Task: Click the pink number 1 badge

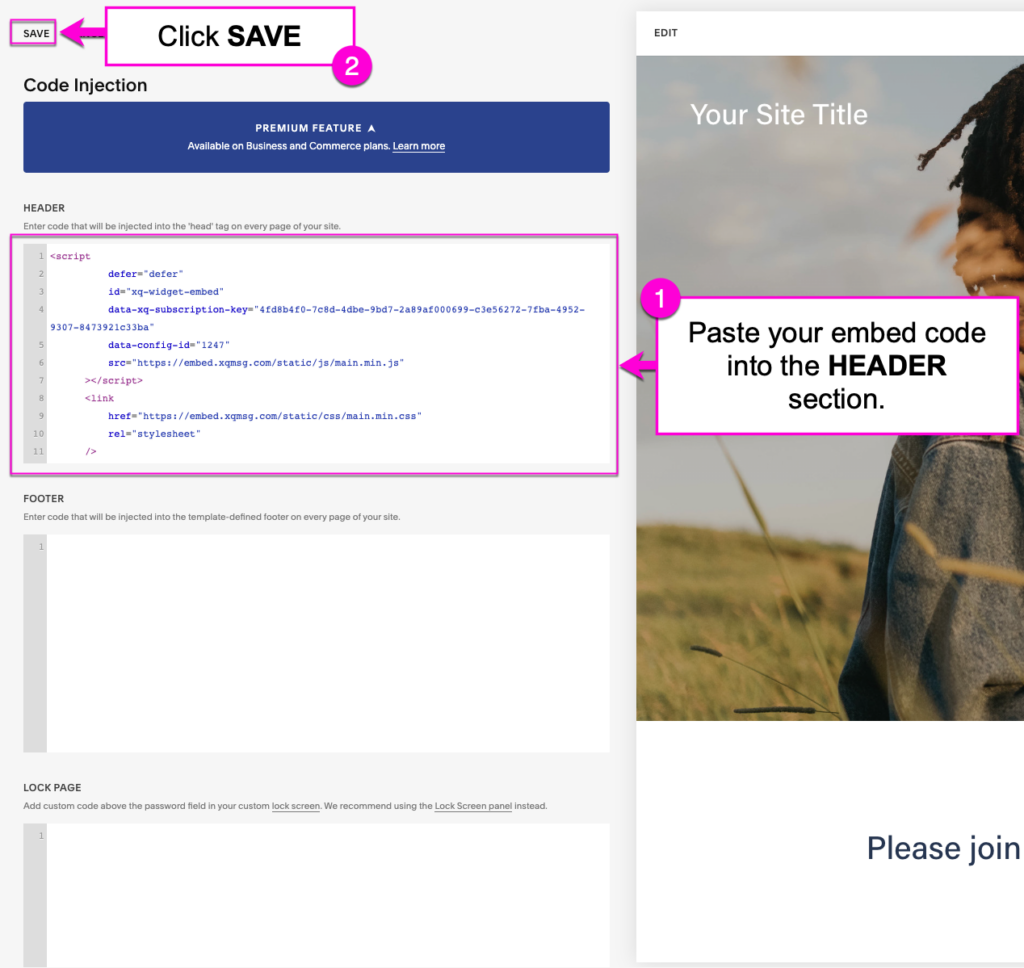Action: [x=659, y=299]
